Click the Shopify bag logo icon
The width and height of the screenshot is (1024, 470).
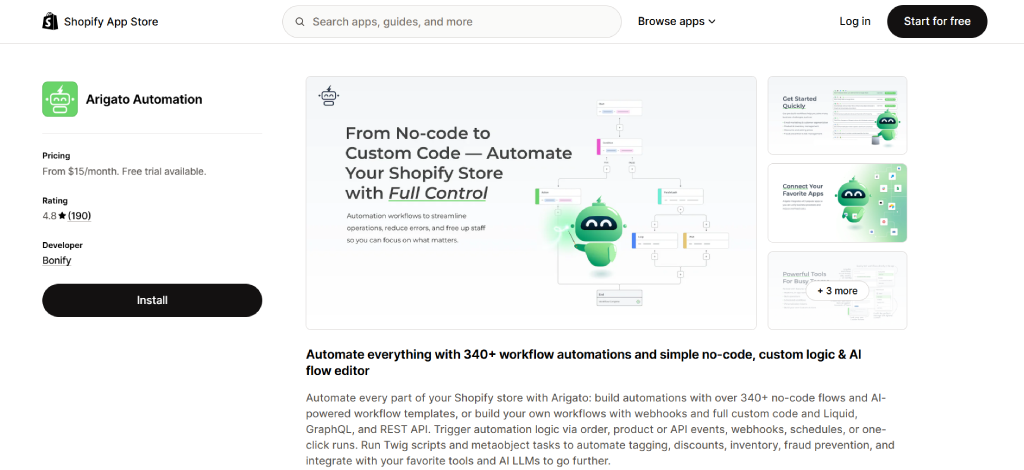pyautogui.click(x=50, y=22)
